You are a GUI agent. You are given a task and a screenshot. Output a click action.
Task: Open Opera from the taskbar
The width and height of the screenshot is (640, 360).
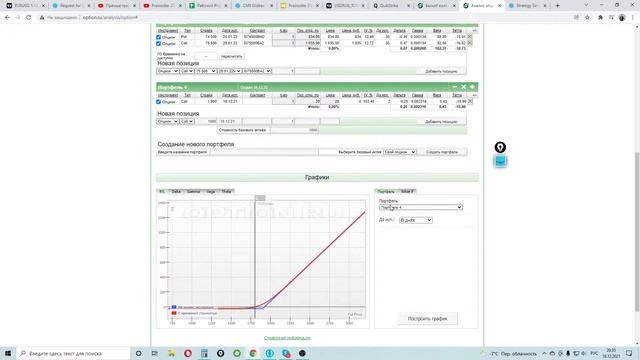pyautogui.click(x=188, y=353)
